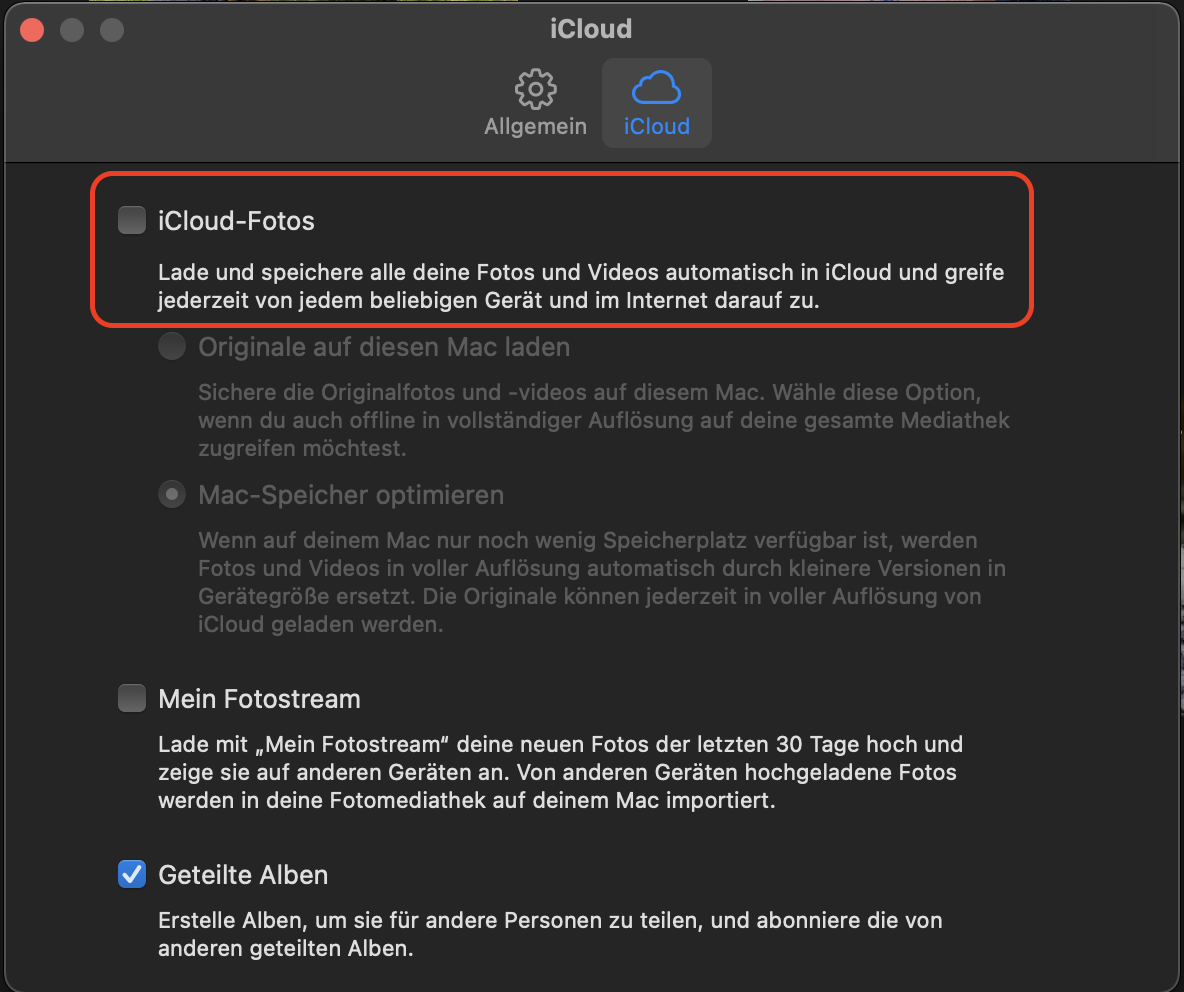This screenshot has height=992, width=1184.
Task: Enable the Mein Fotostream checkbox
Action: [x=132, y=698]
